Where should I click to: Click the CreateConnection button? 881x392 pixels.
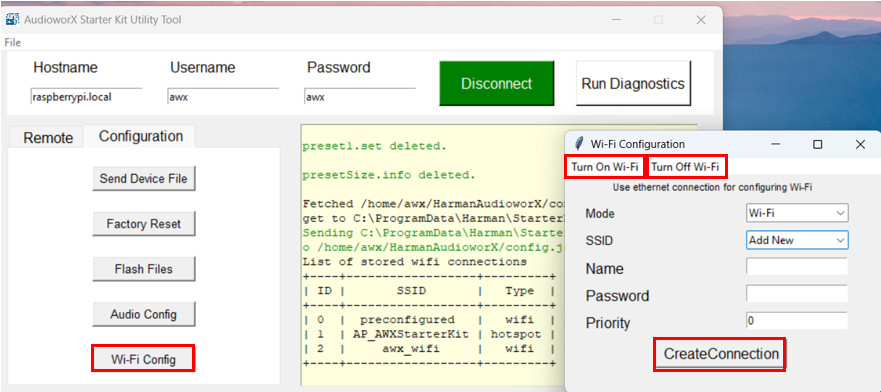[x=721, y=354]
